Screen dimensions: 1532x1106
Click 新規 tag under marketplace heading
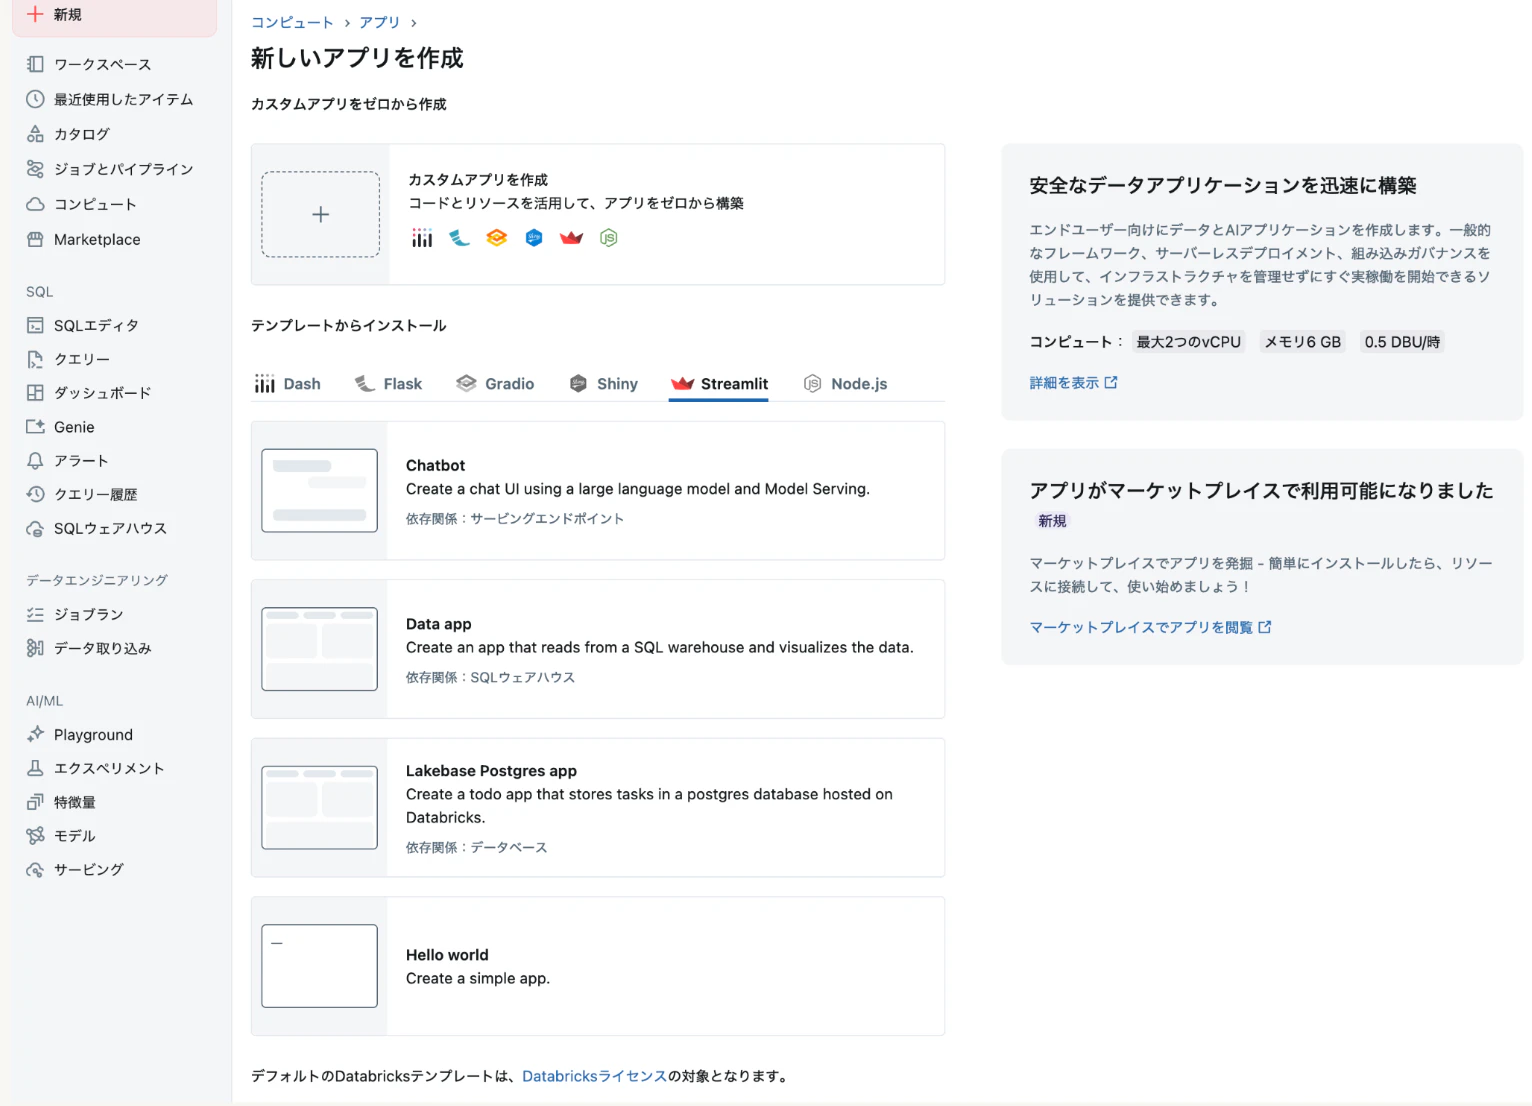[x=1052, y=521]
